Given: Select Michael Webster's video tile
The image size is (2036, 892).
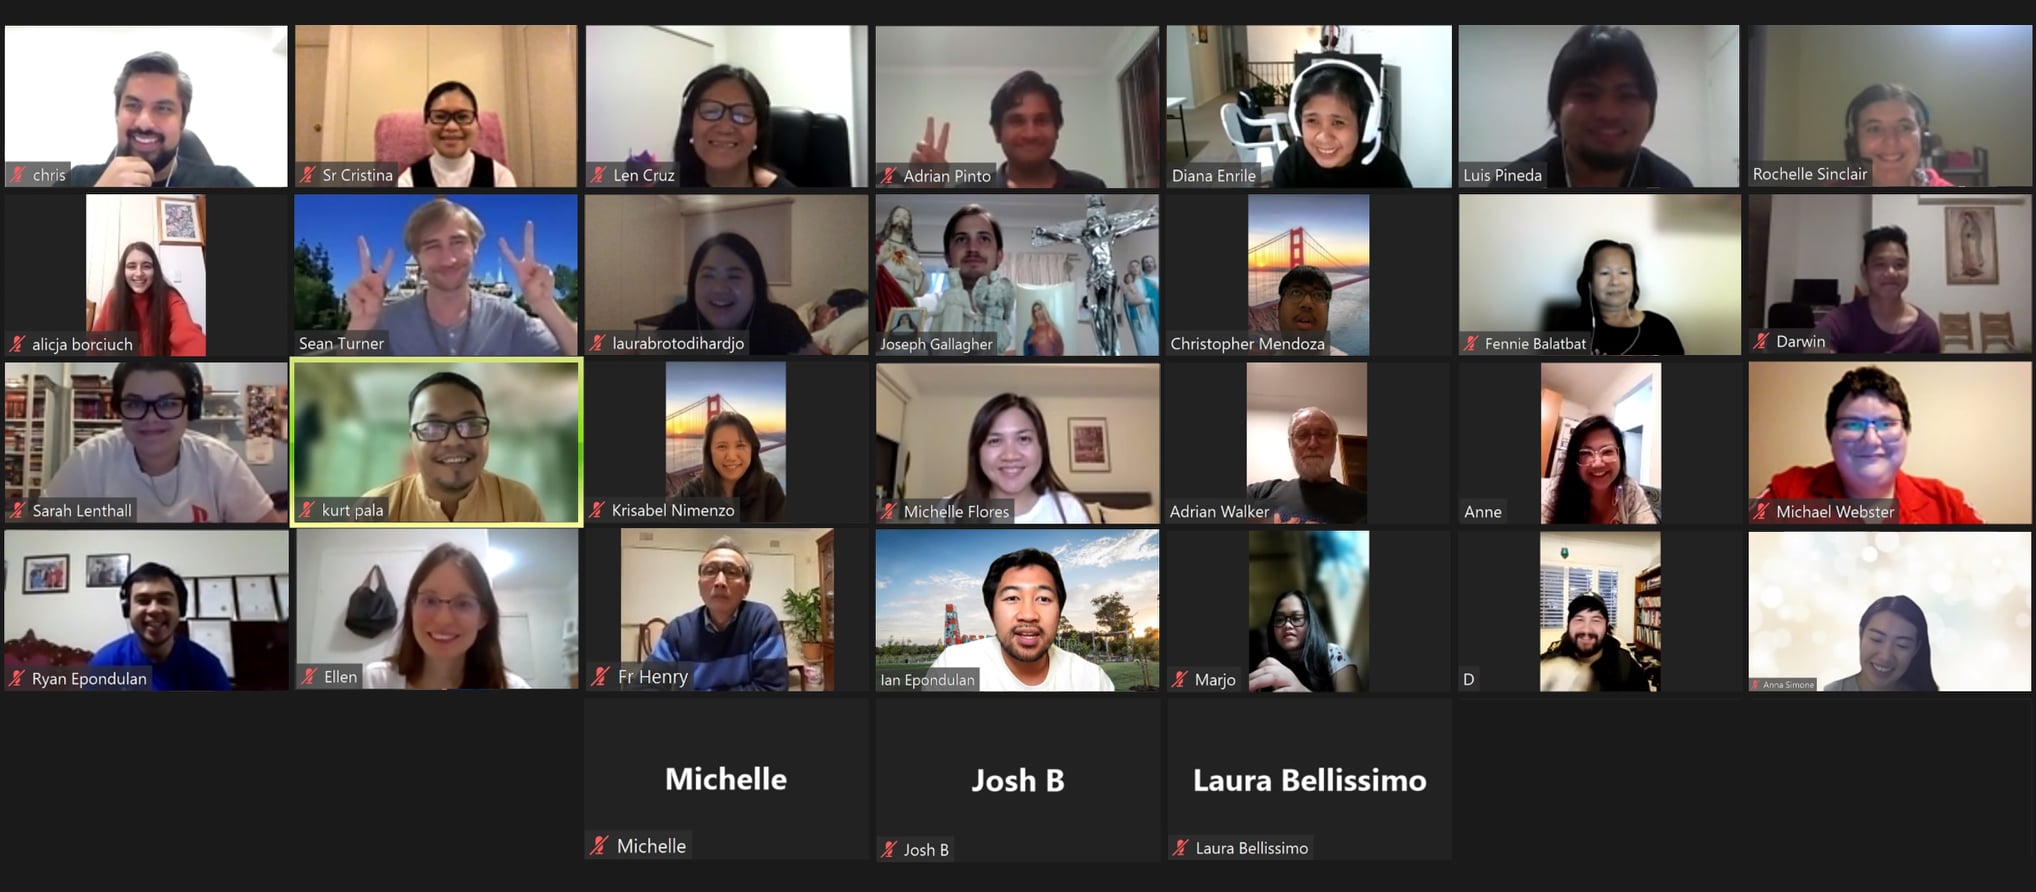Looking at the screenshot, I should 1890,442.
